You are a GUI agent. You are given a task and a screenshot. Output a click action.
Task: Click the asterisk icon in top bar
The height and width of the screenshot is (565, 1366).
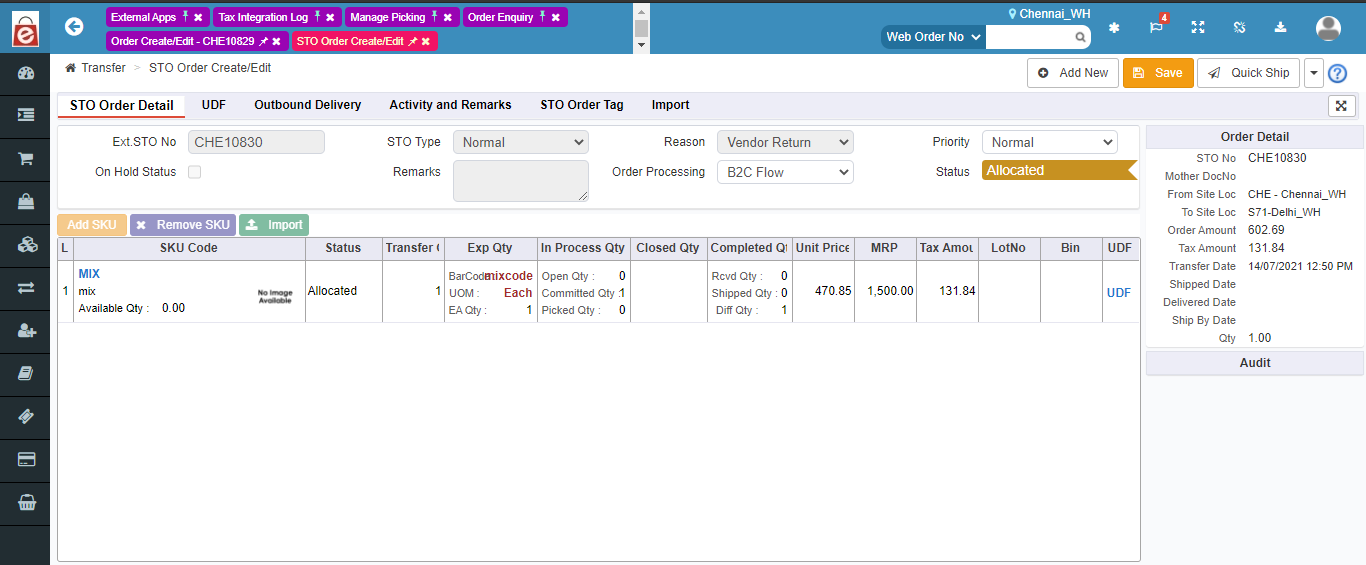coord(1114,27)
